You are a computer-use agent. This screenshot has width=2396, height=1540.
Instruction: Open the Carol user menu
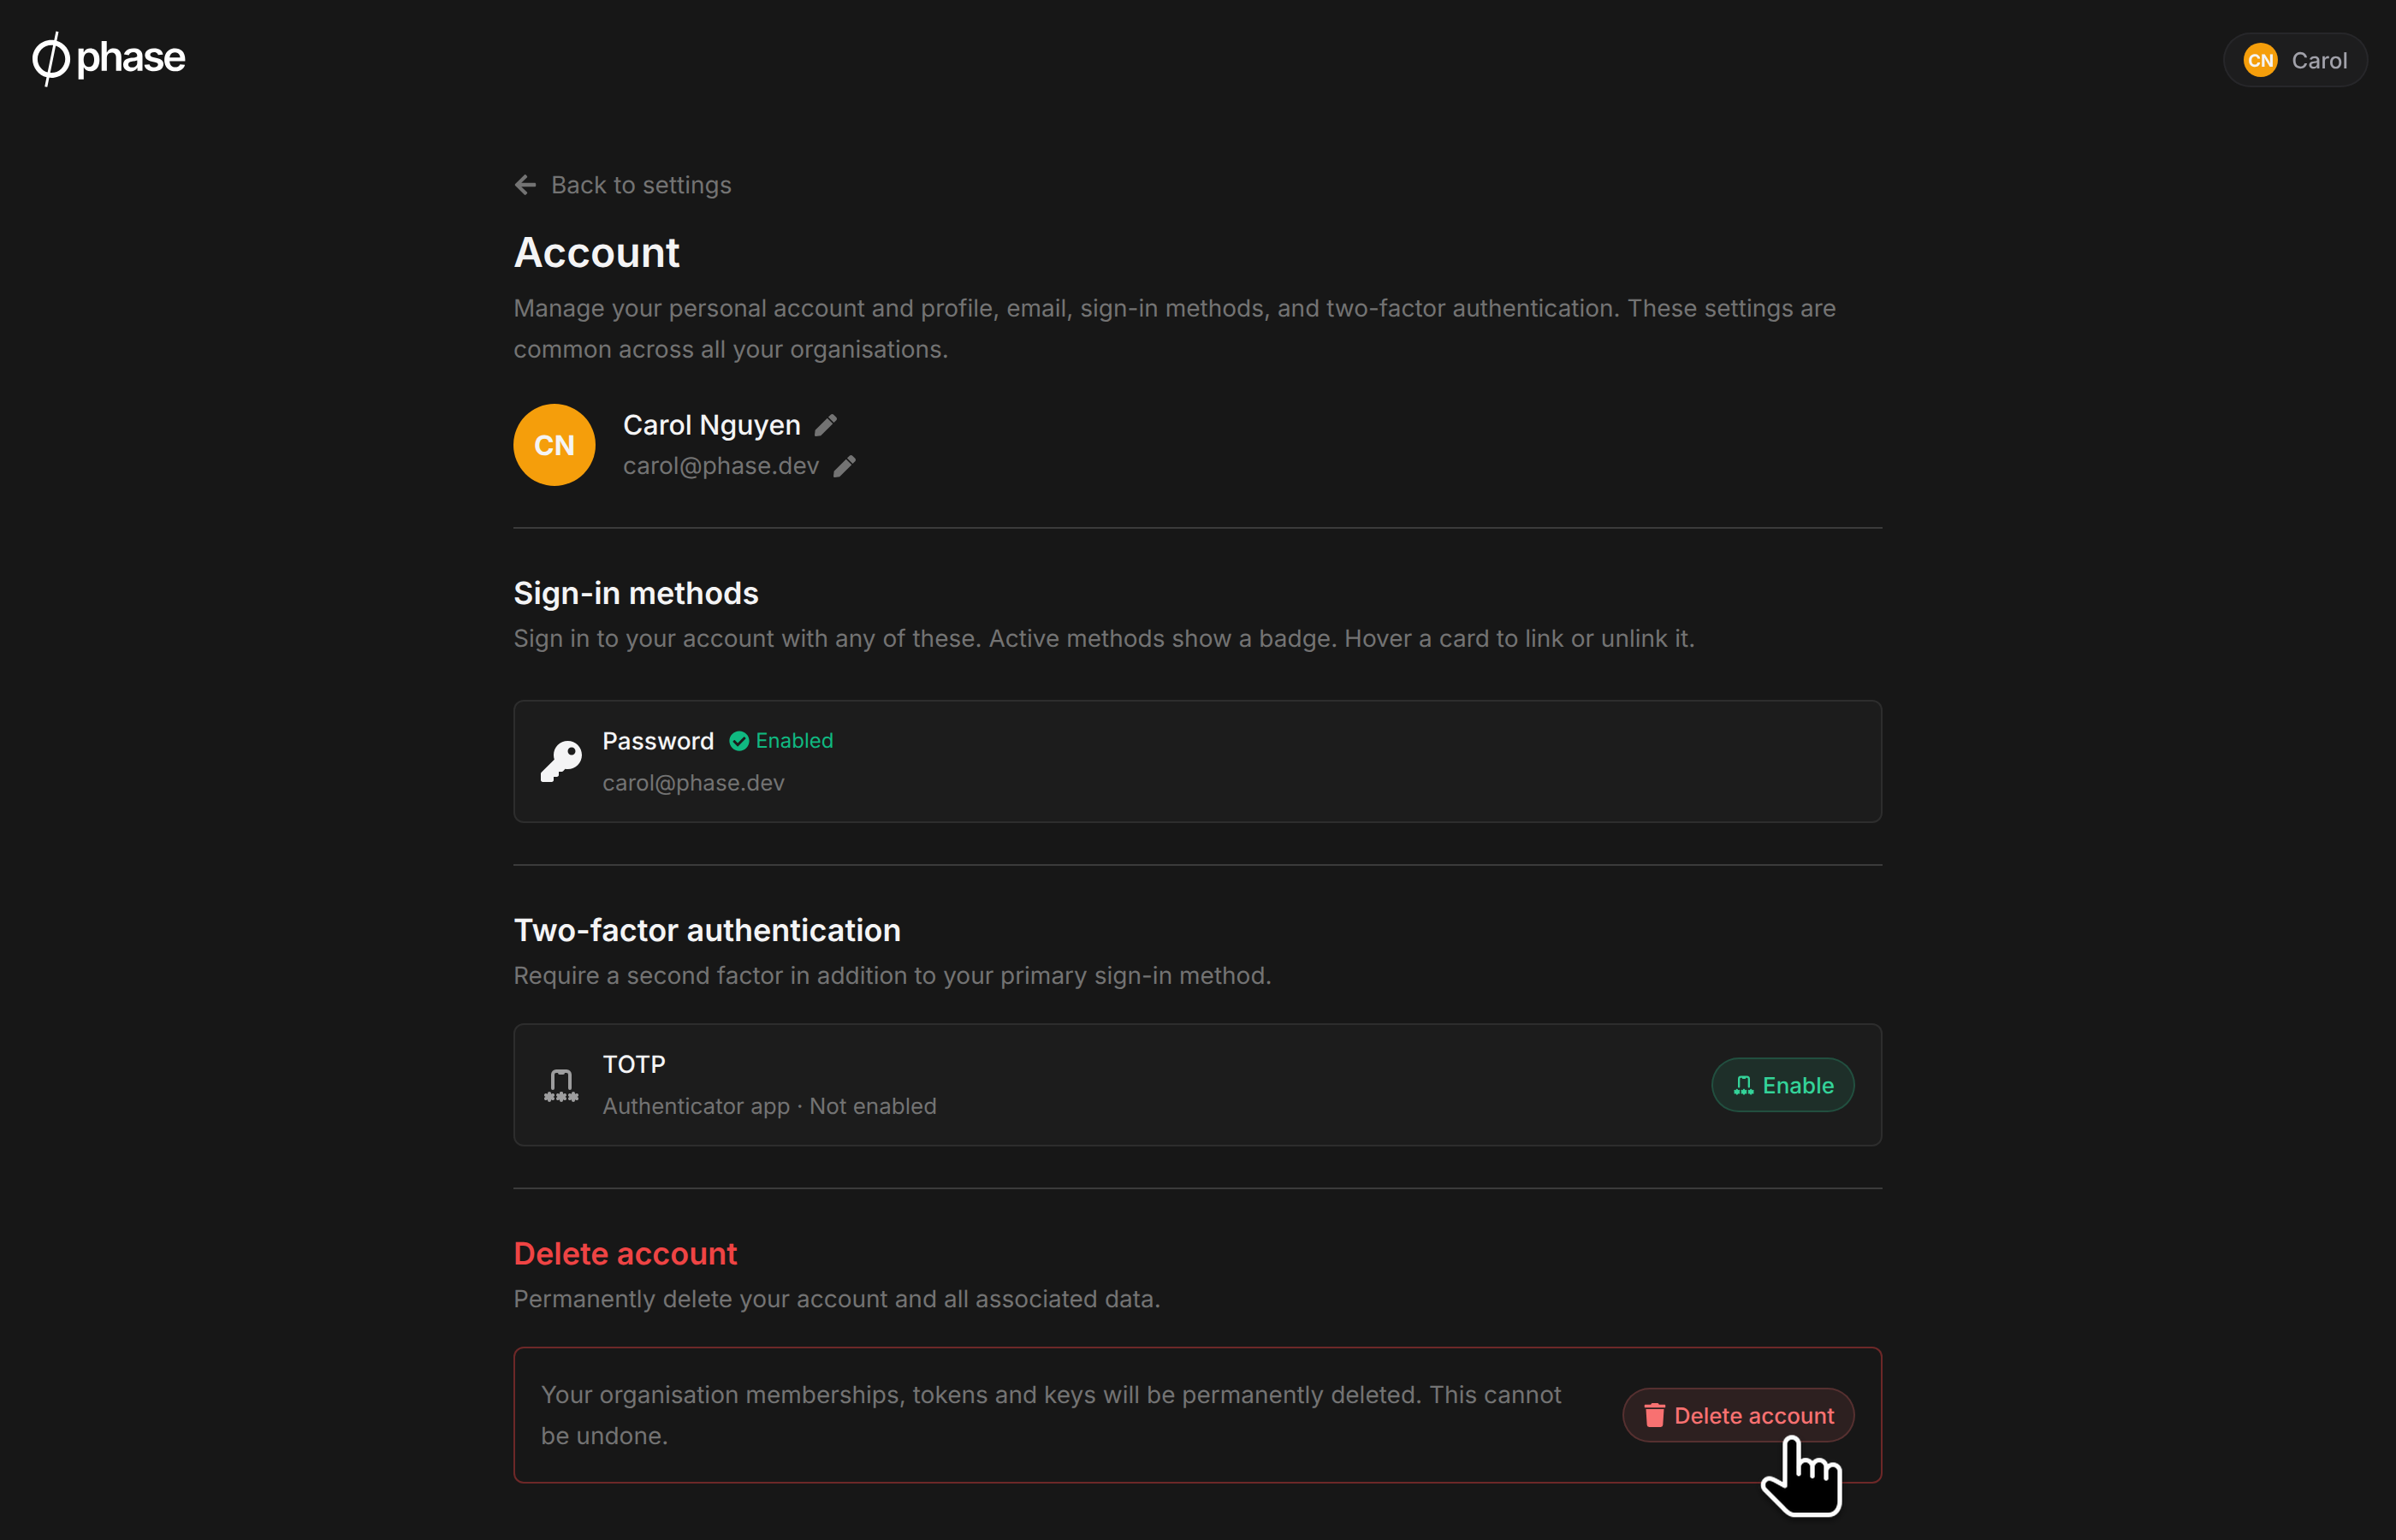pyautogui.click(x=2295, y=60)
